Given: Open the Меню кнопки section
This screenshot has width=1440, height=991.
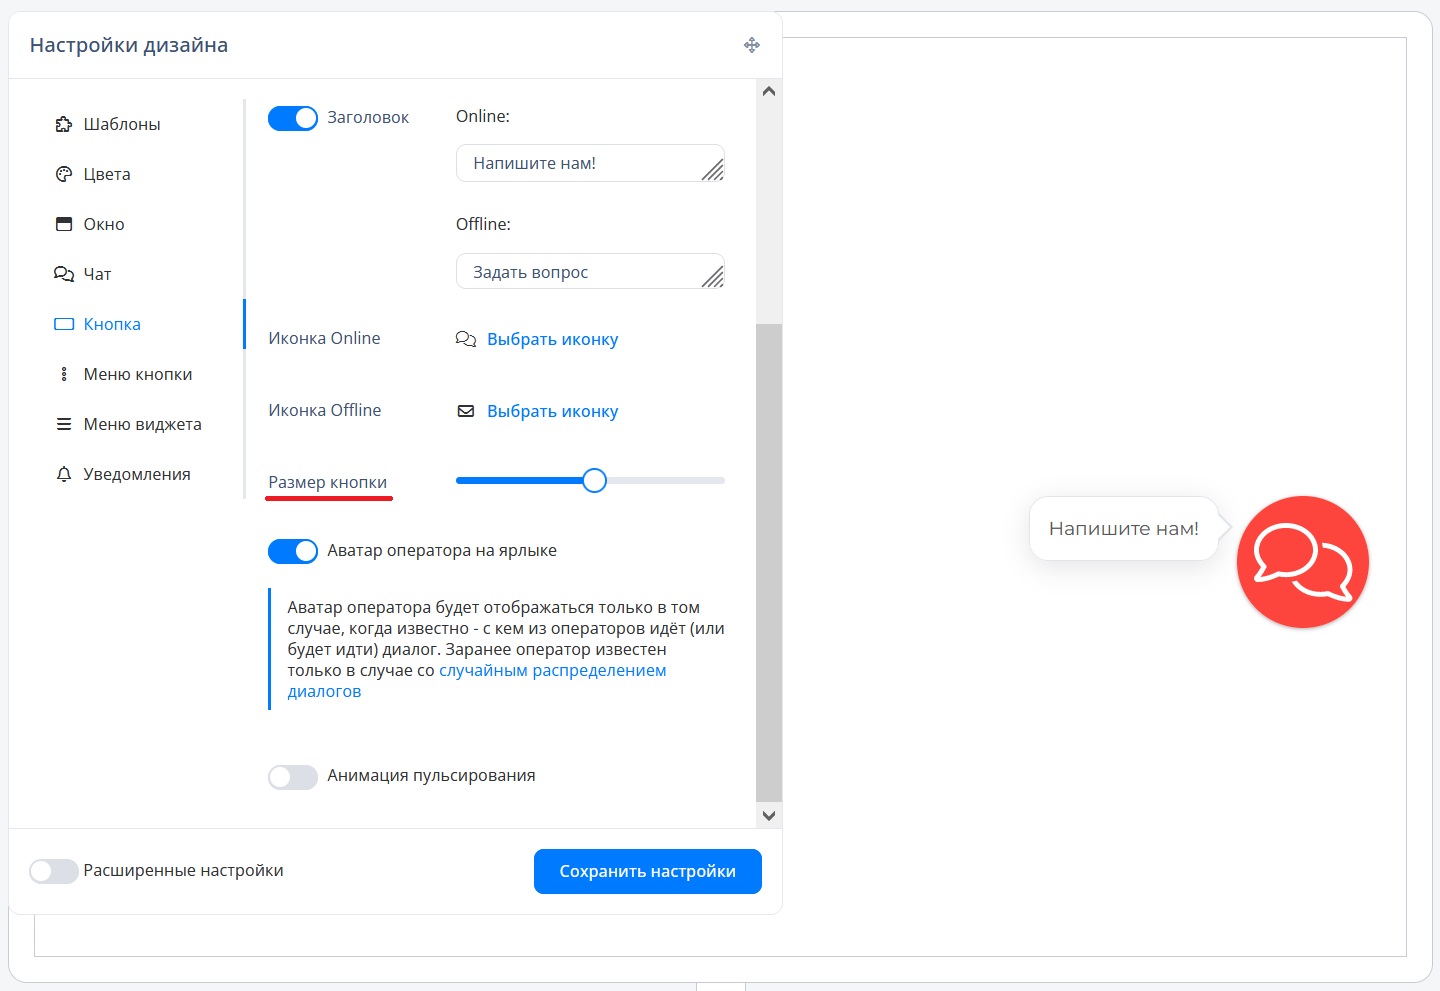Looking at the screenshot, I should click(x=137, y=374).
